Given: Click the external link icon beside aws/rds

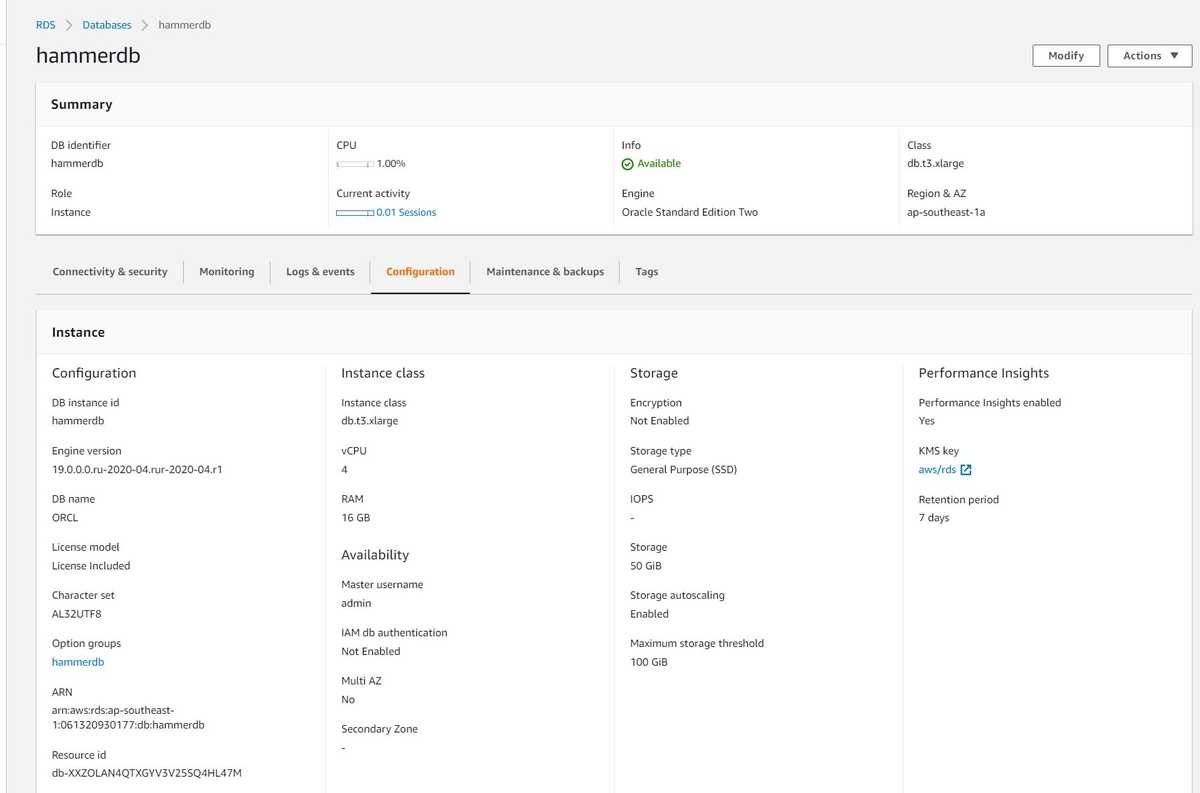Looking at the screenshot, I should tap(964, 469).
